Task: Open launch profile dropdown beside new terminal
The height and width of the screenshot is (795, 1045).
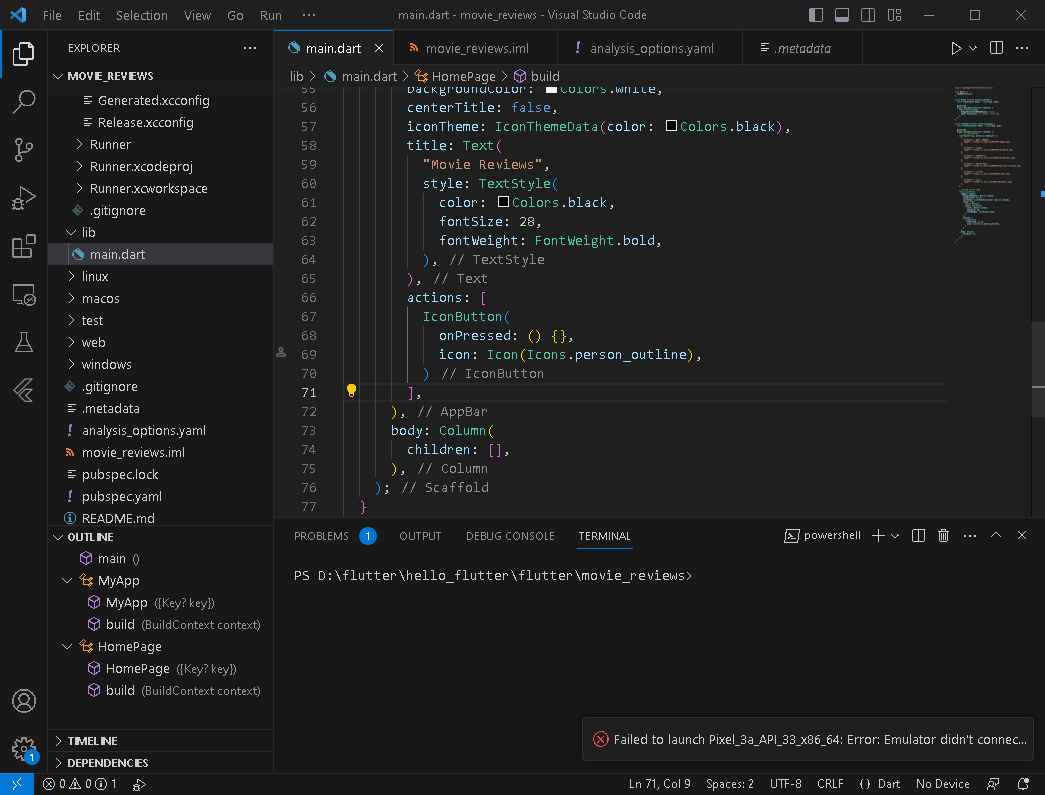Action: [895, 536]
